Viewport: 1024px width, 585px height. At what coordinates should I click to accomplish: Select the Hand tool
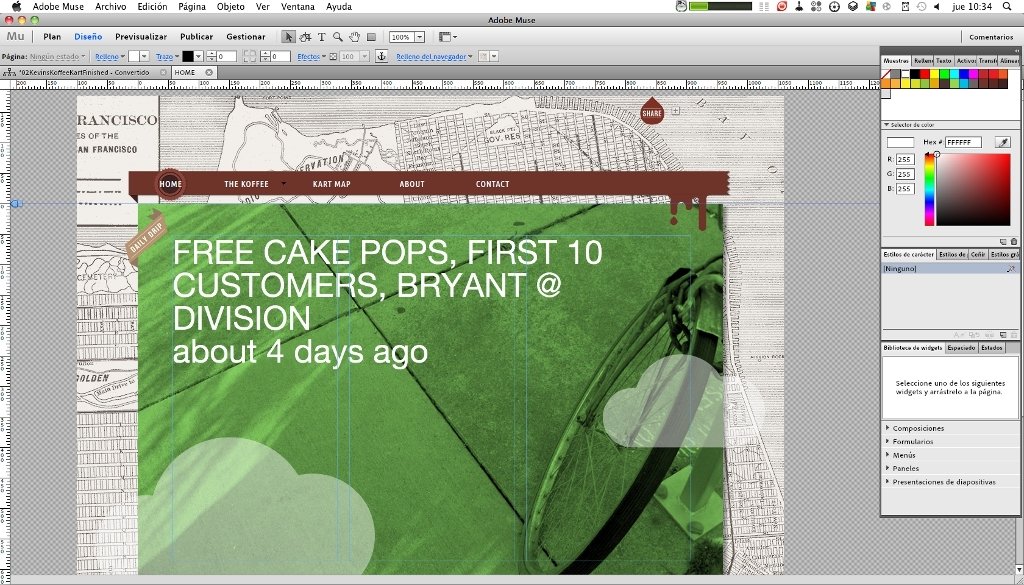354,37
